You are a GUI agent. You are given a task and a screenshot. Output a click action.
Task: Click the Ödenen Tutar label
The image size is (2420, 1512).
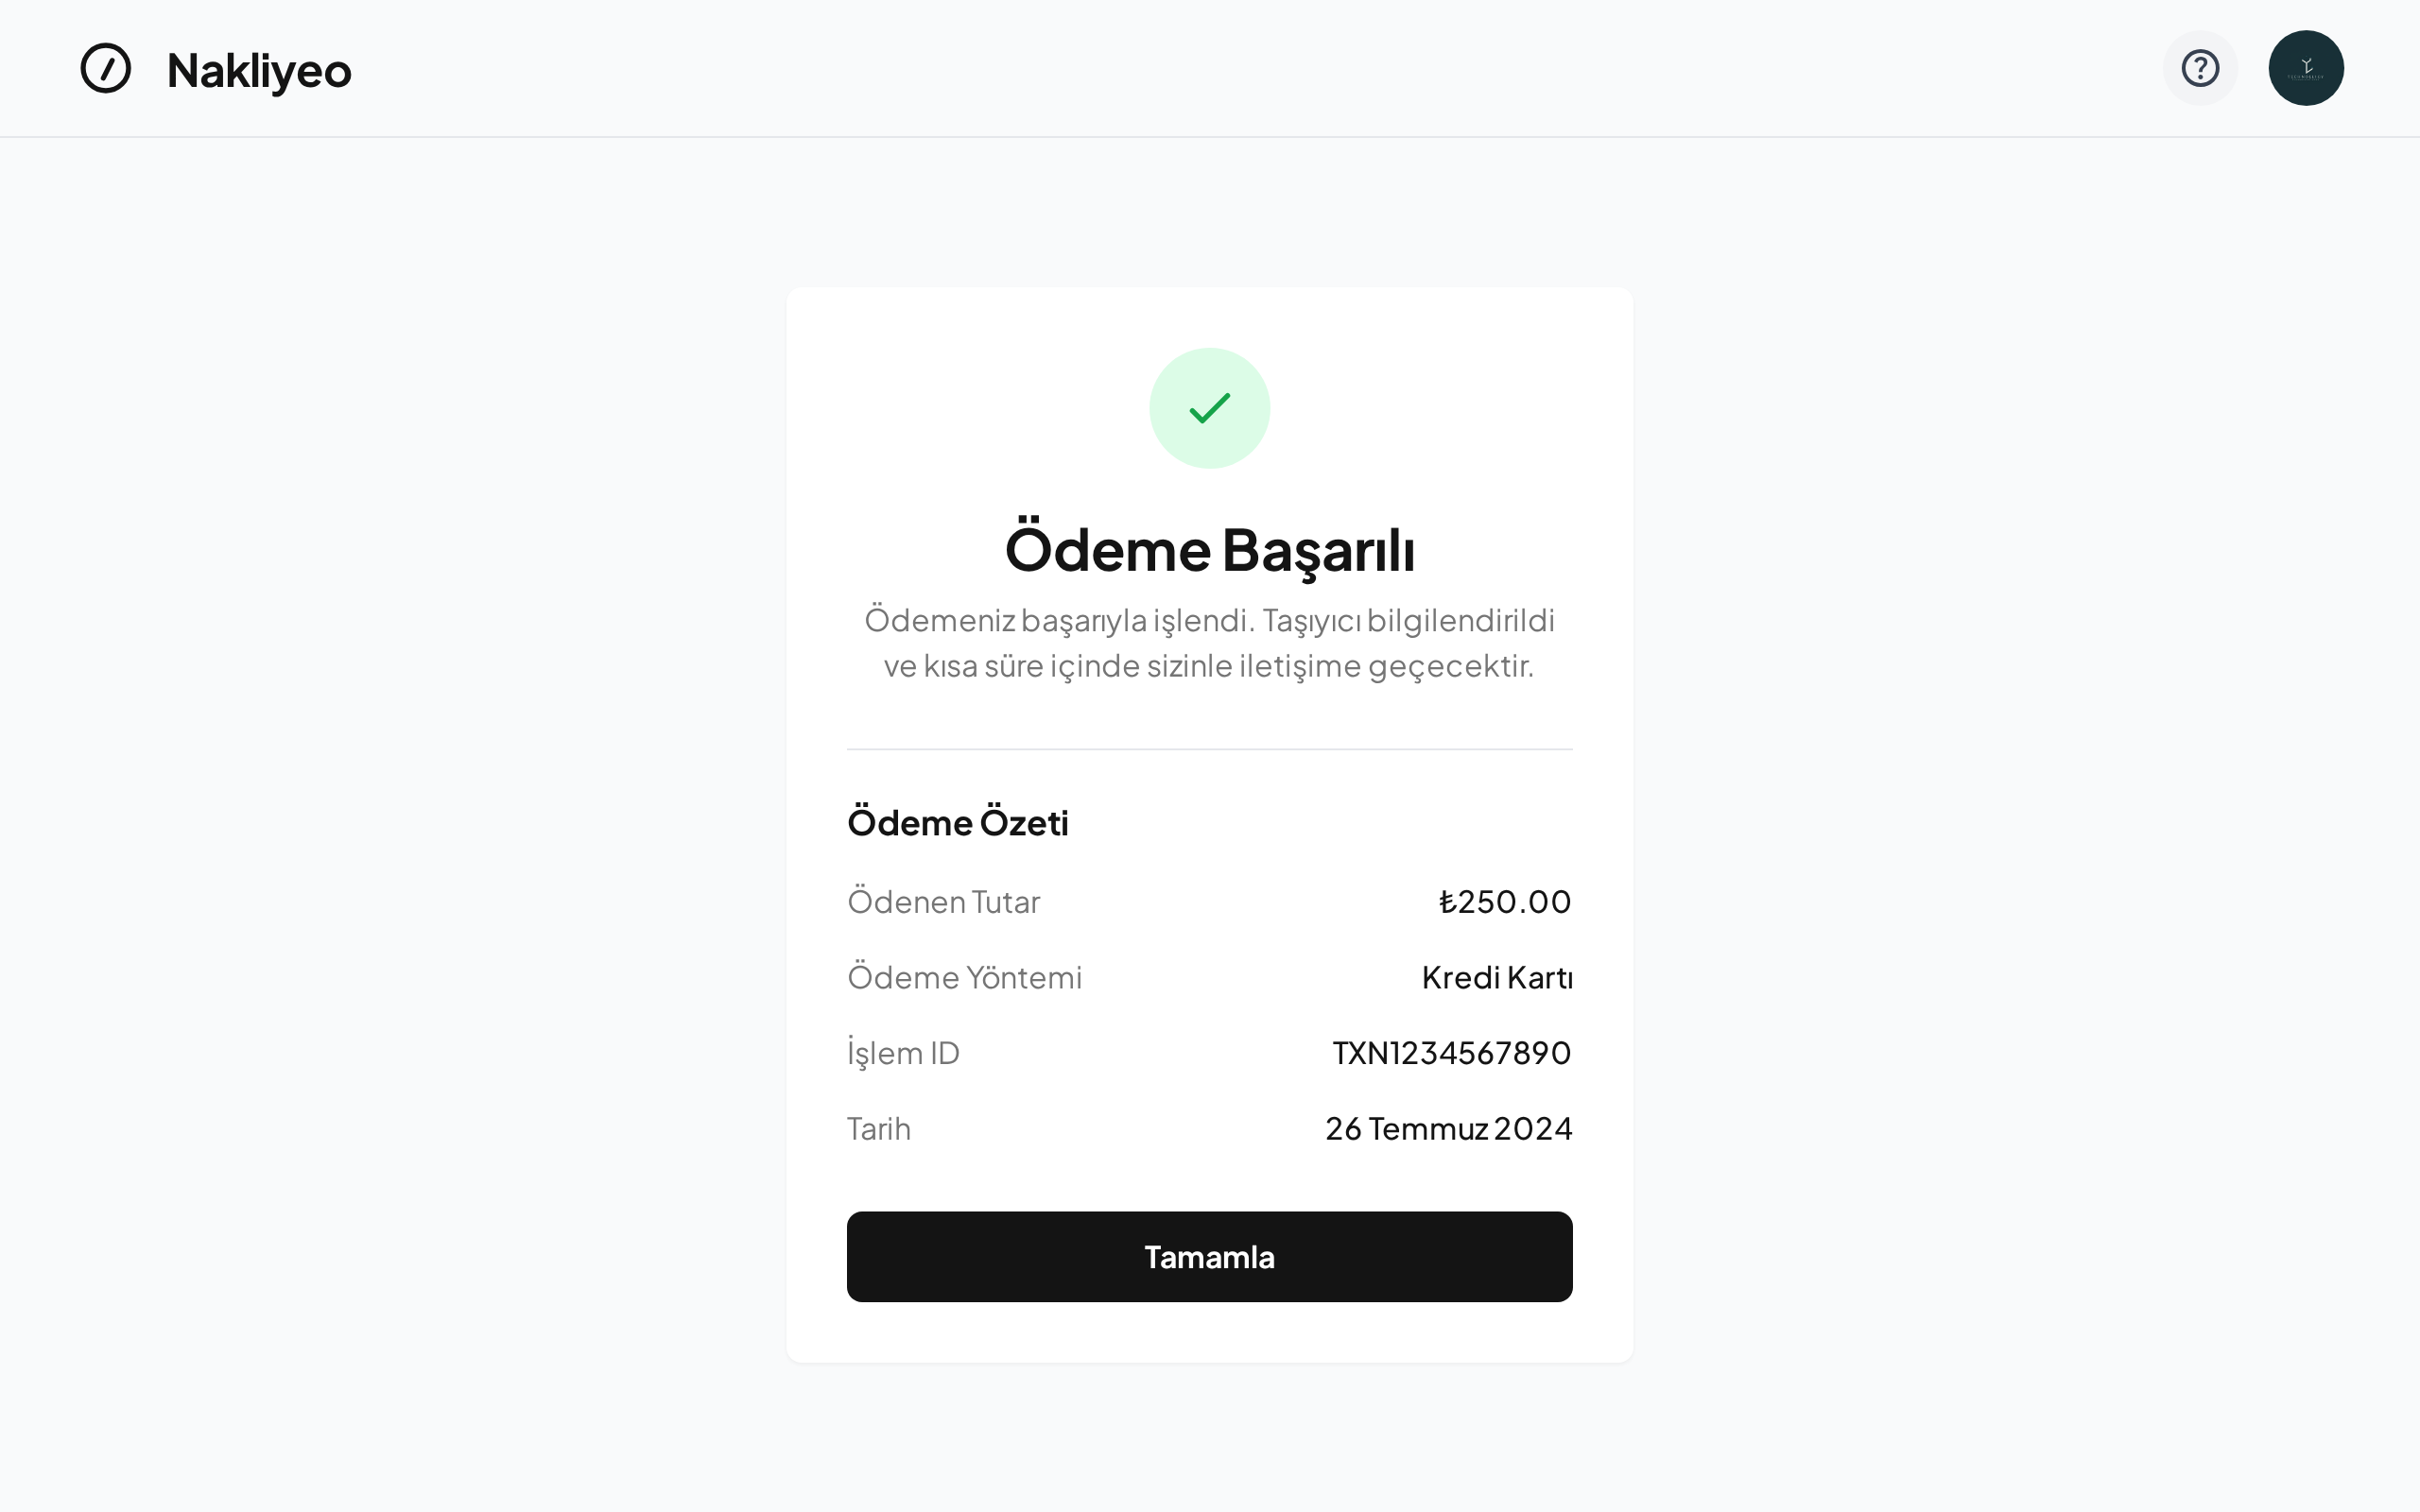(x=943, y=902)
